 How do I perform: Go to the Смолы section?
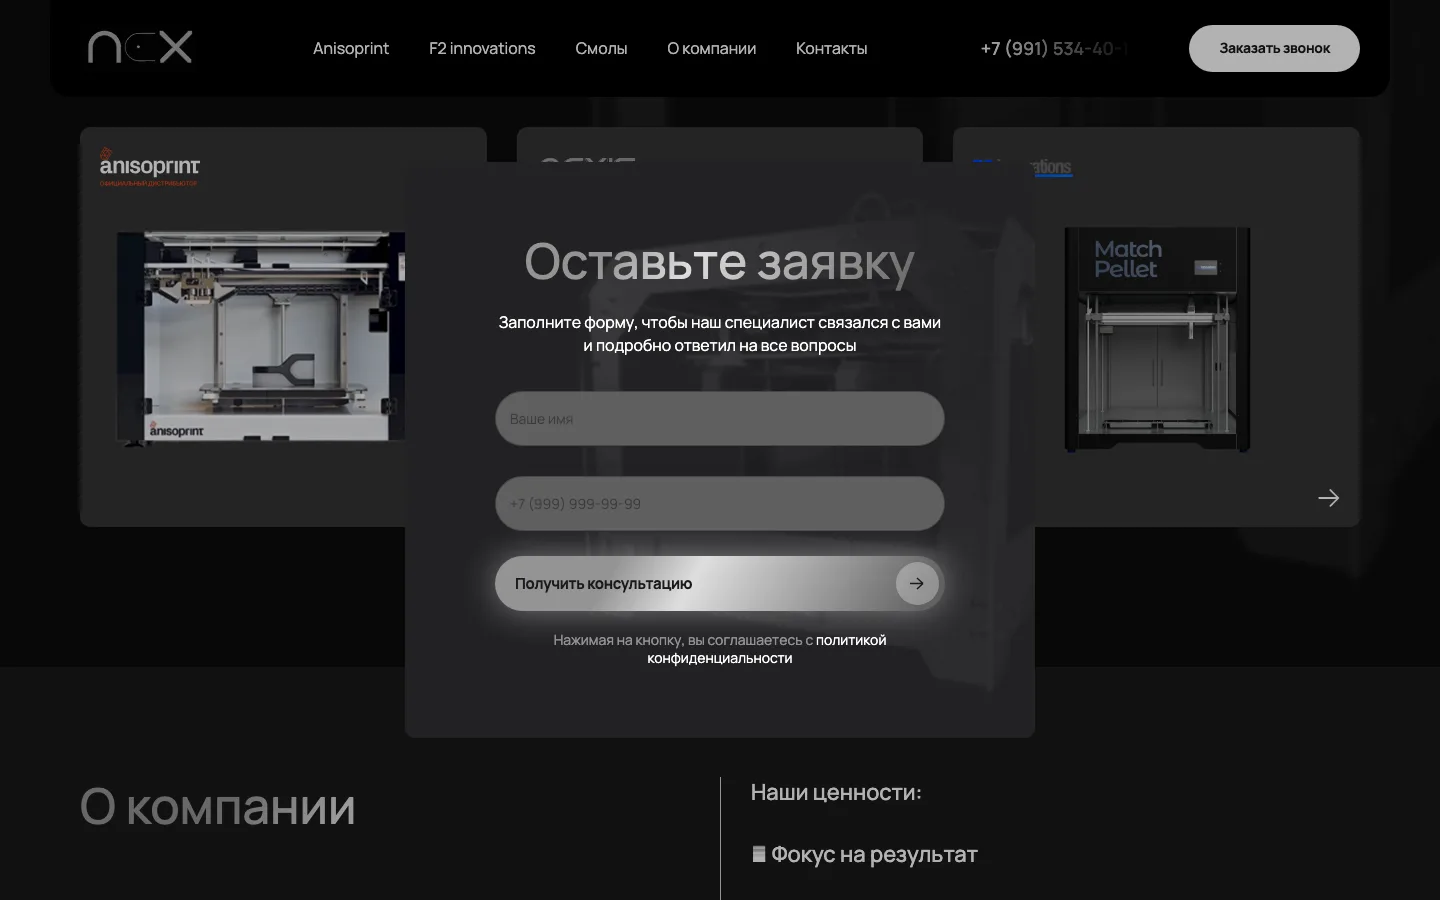(x=601, y=48)
